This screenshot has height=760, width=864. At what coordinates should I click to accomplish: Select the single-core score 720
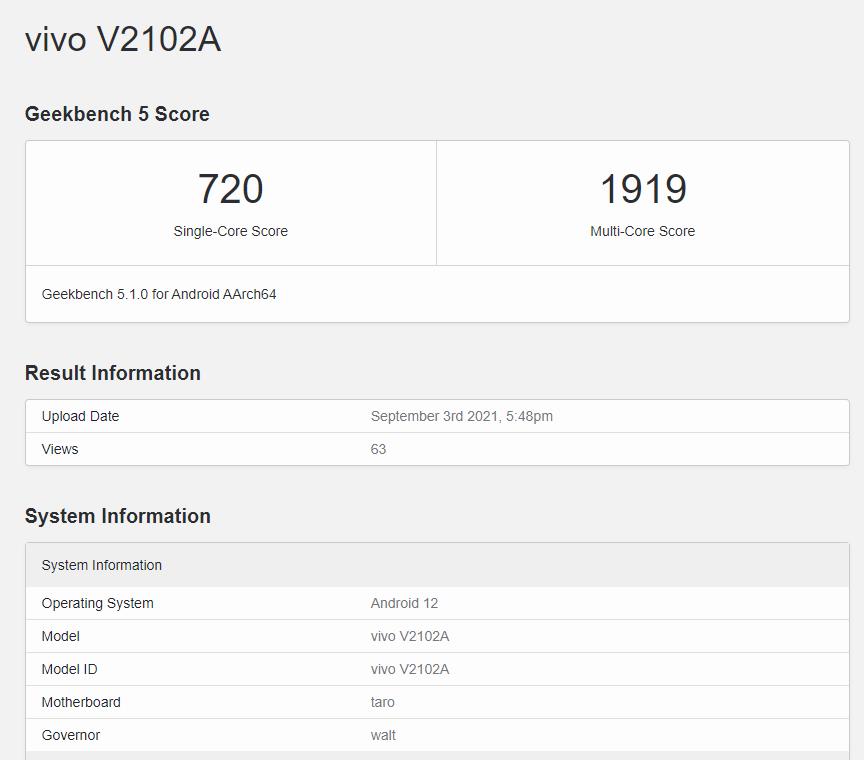pos(230,189)
